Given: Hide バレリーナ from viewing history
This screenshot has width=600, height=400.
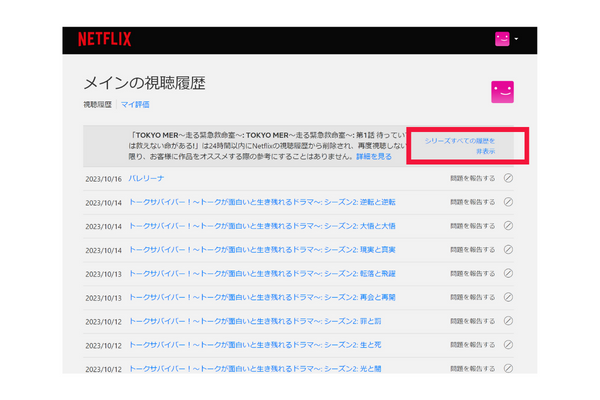Looking at the screenshot, I should tap(508, 178).
